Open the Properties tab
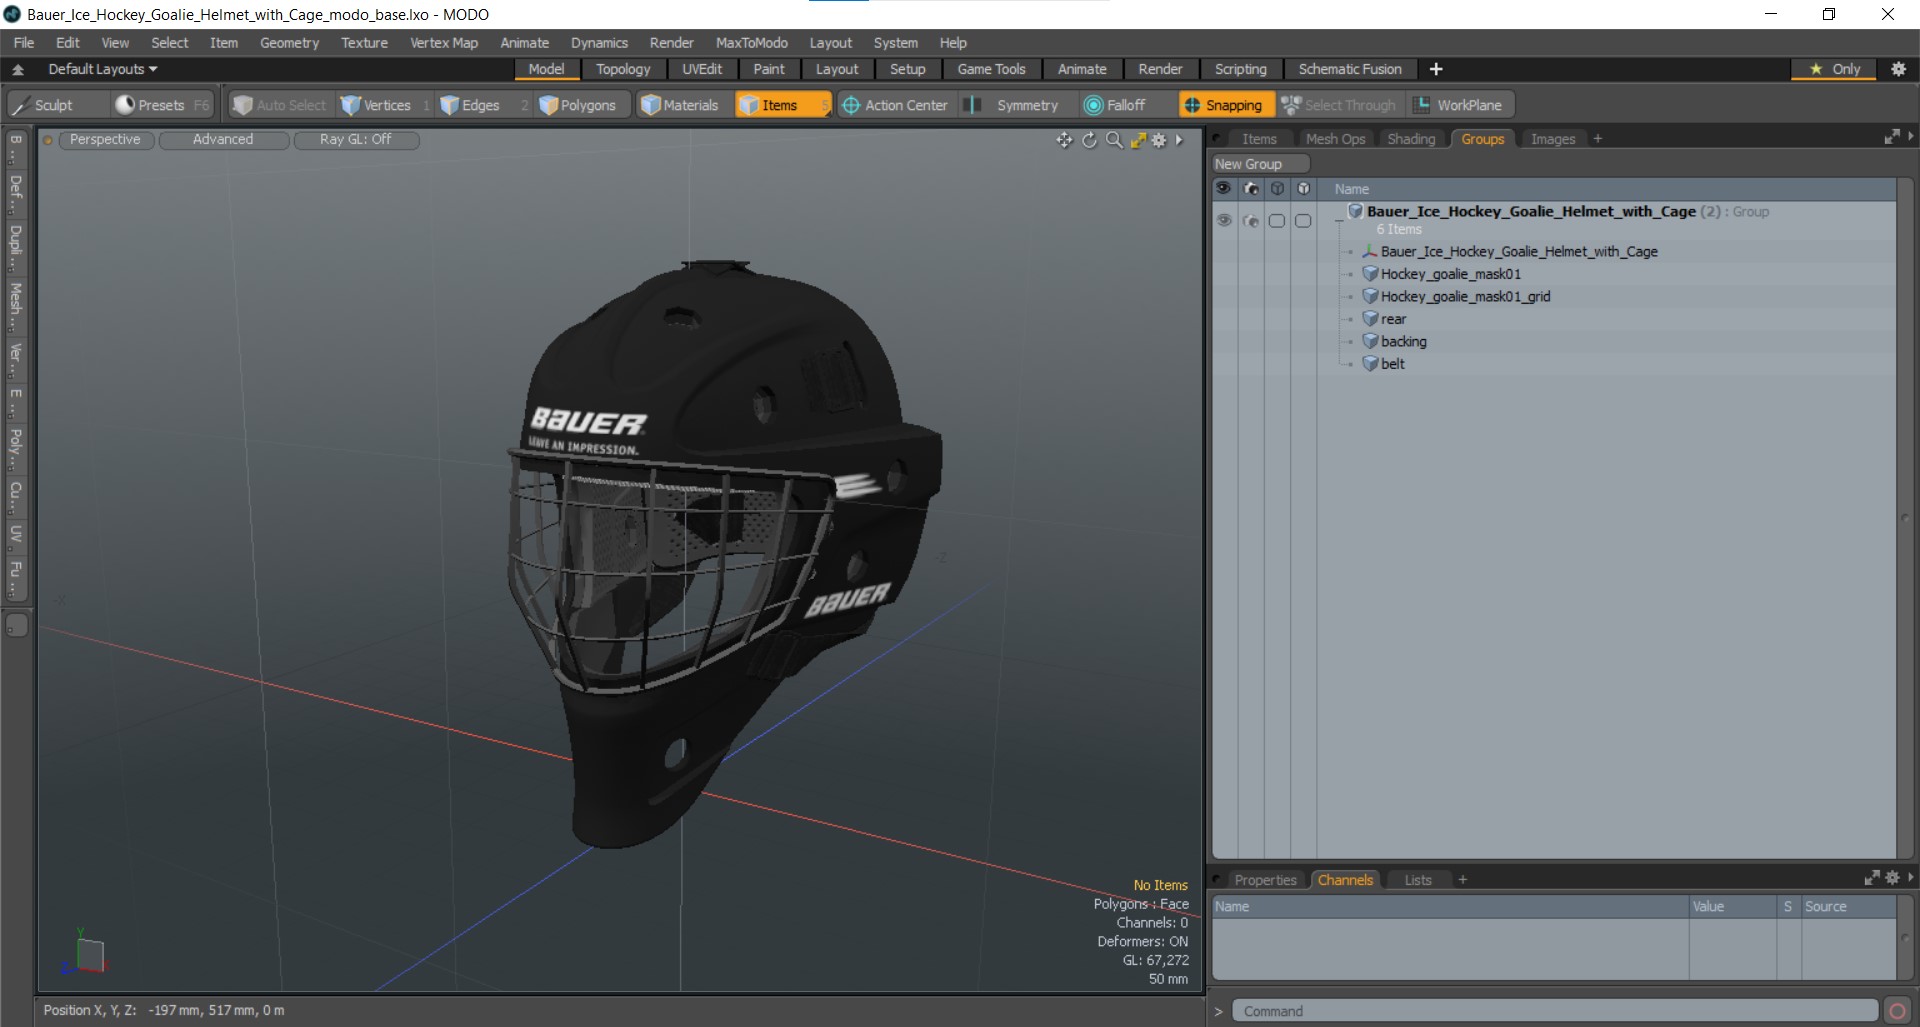Screen dimensions: 1920x1027 (x=1265, y=880)
